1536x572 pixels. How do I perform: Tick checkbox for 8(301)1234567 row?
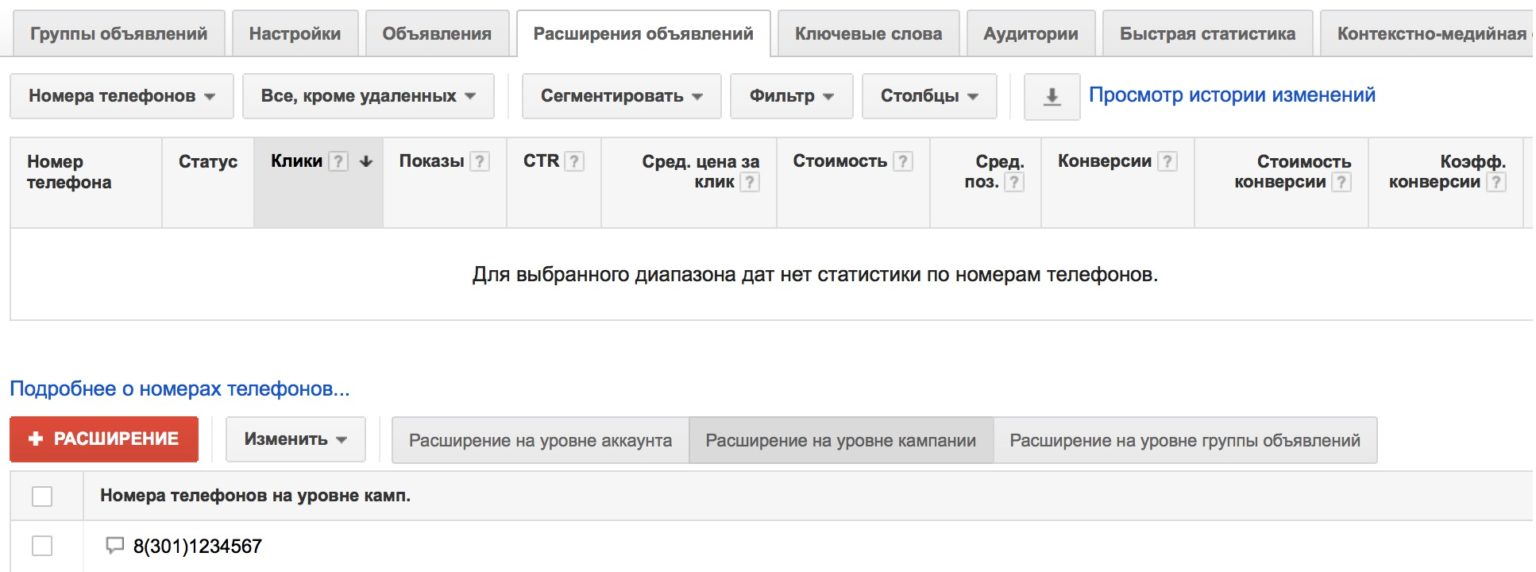coord(42,546)
